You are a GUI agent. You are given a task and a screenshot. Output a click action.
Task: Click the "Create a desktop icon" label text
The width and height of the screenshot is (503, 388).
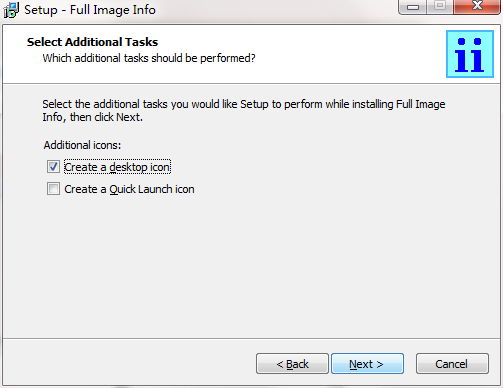[x=117, y=167]
